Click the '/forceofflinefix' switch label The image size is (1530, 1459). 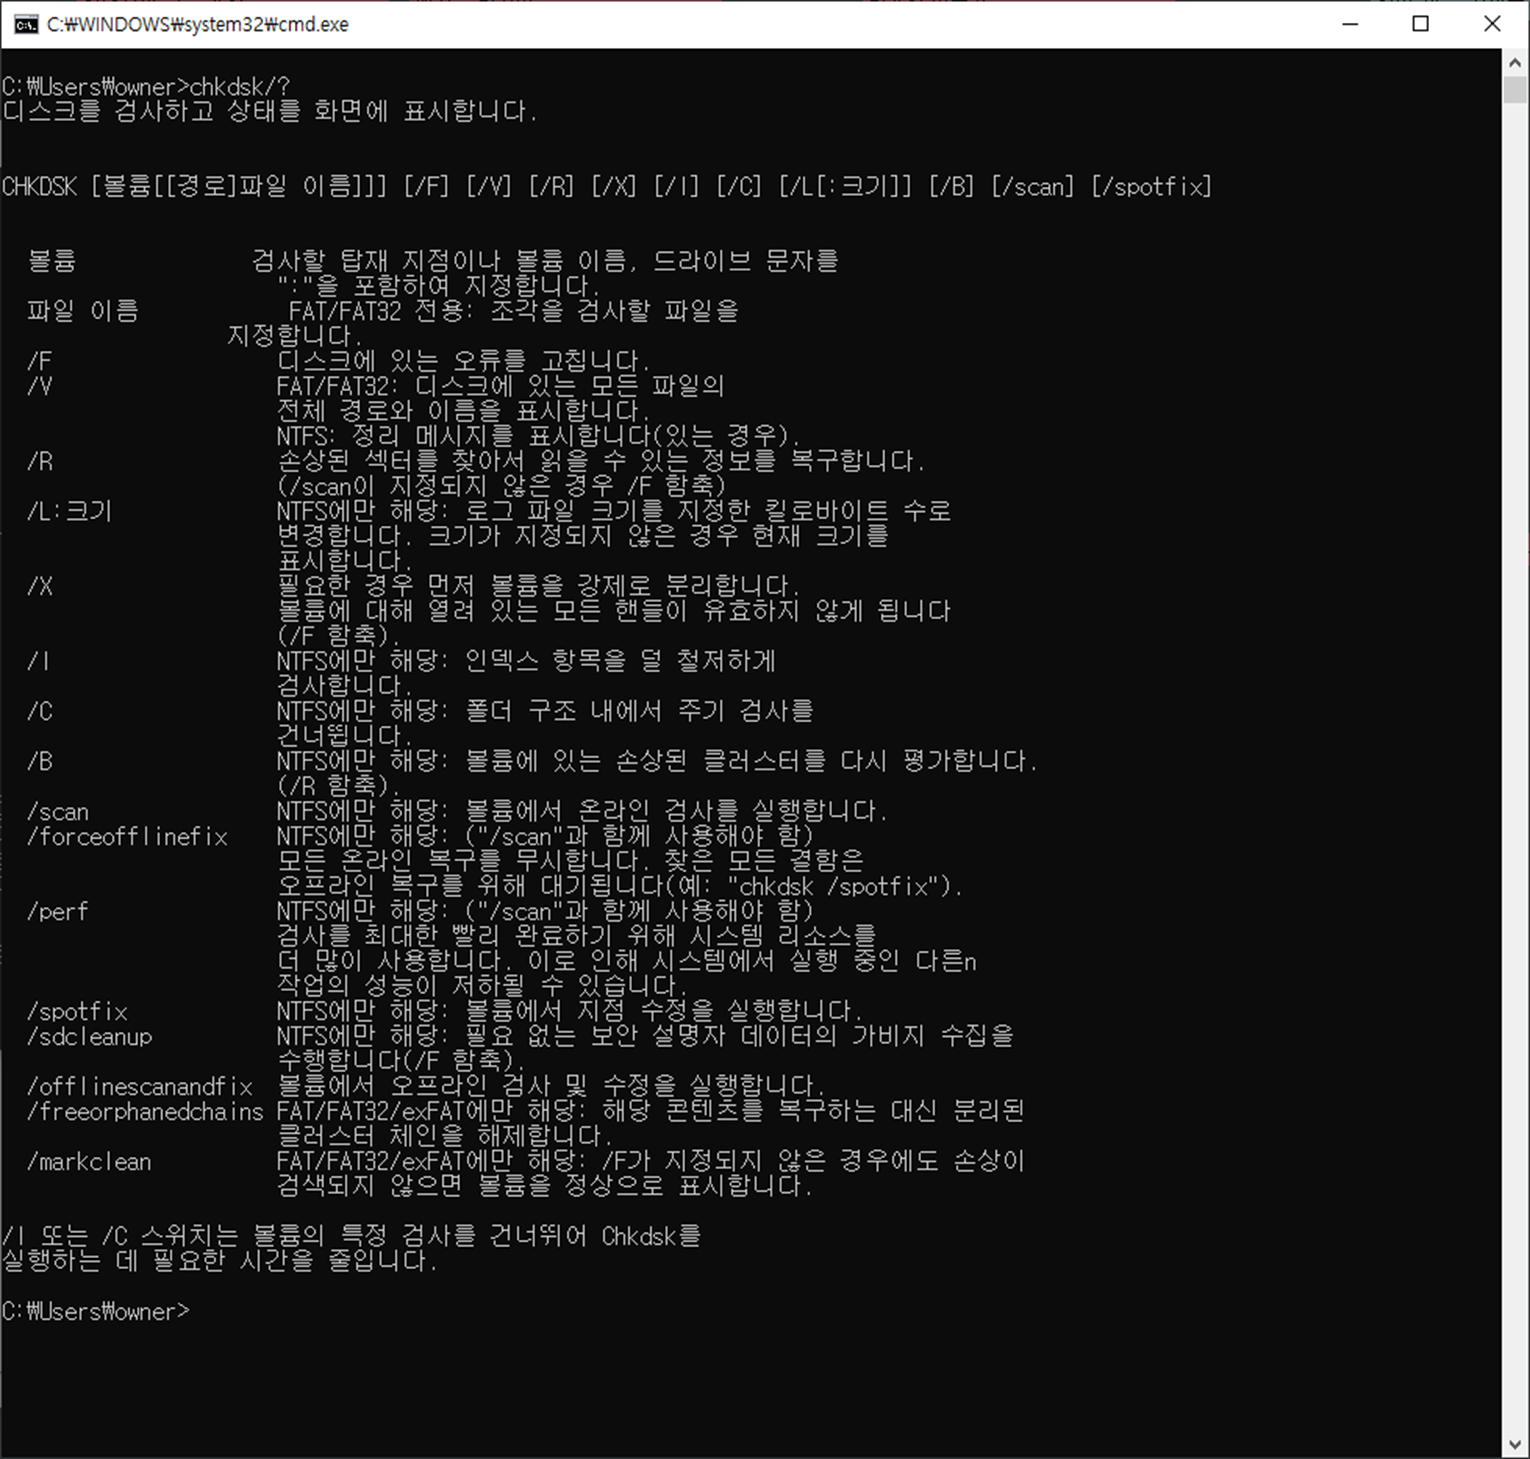point(128,837)
